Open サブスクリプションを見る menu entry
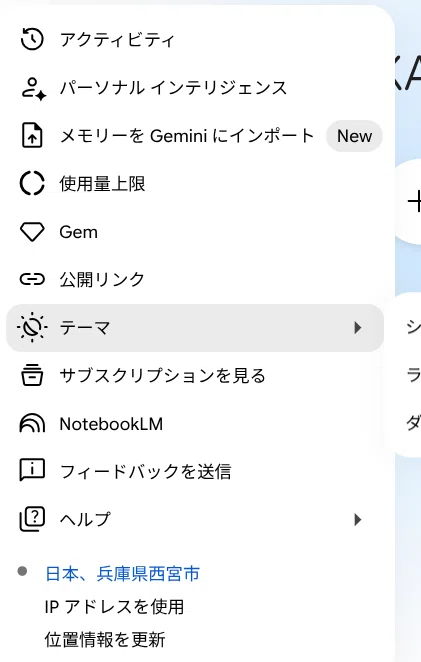Viewport: 421px width, 662px height. [195, 375]
